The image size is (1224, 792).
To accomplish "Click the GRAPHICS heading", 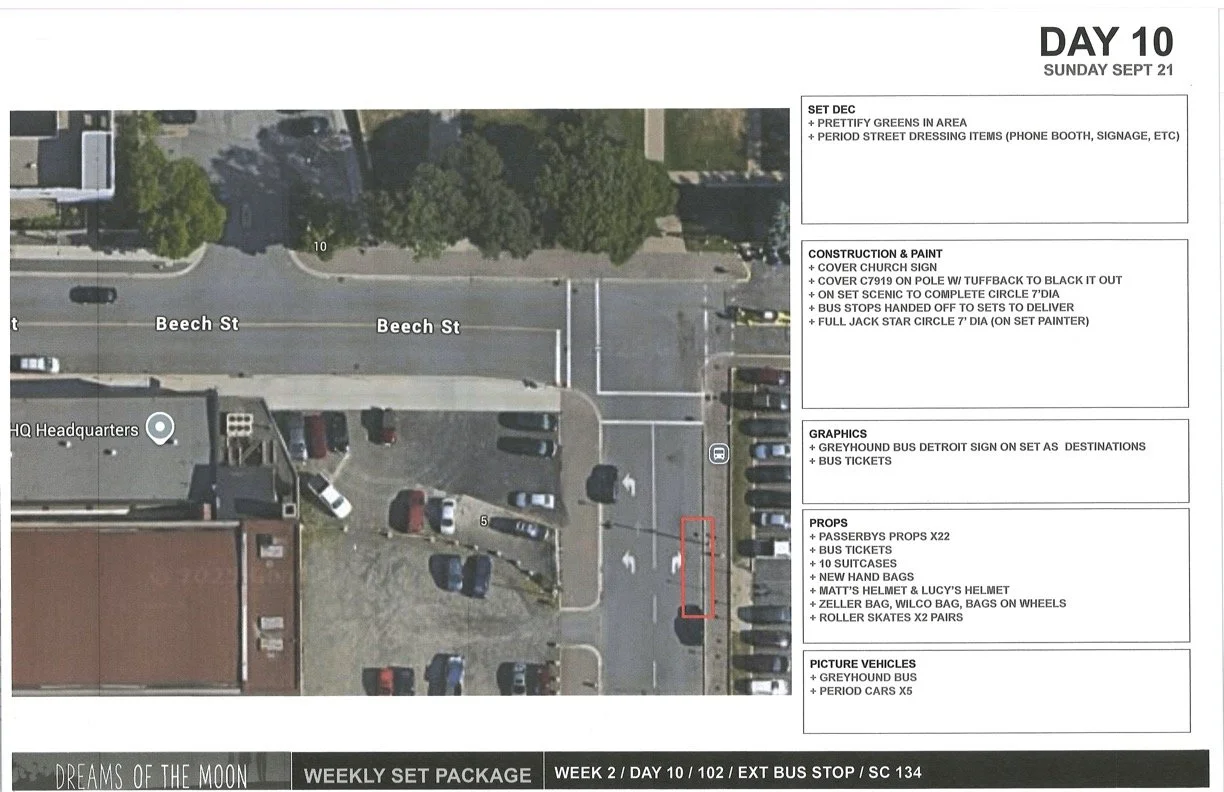I will [x=838, y=434].
